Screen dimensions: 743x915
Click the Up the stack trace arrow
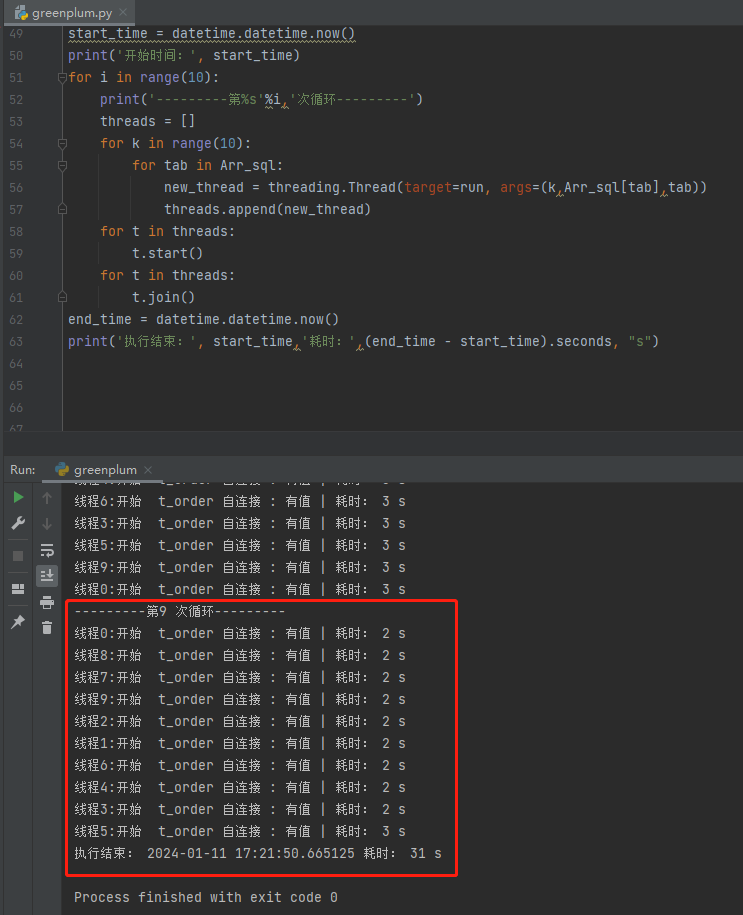(47, 498)
